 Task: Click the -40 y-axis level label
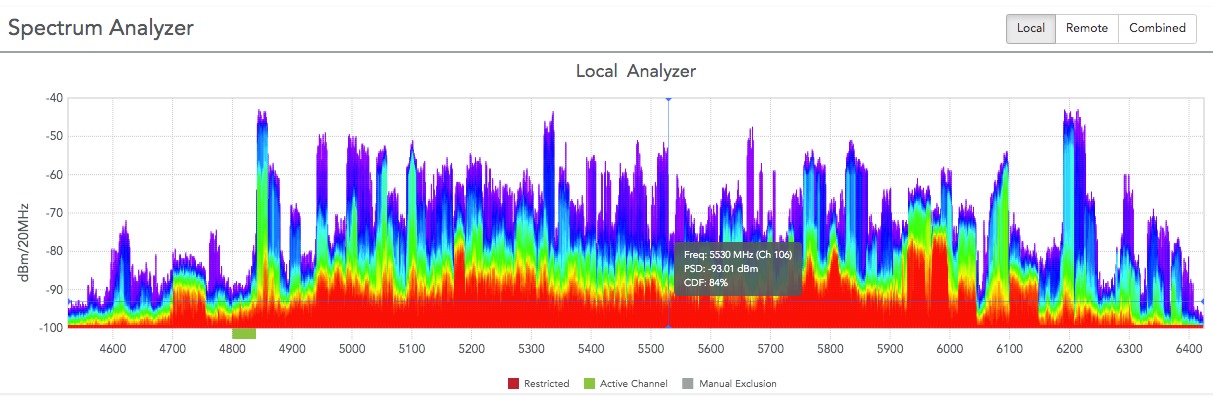click(x=53, y=98)
